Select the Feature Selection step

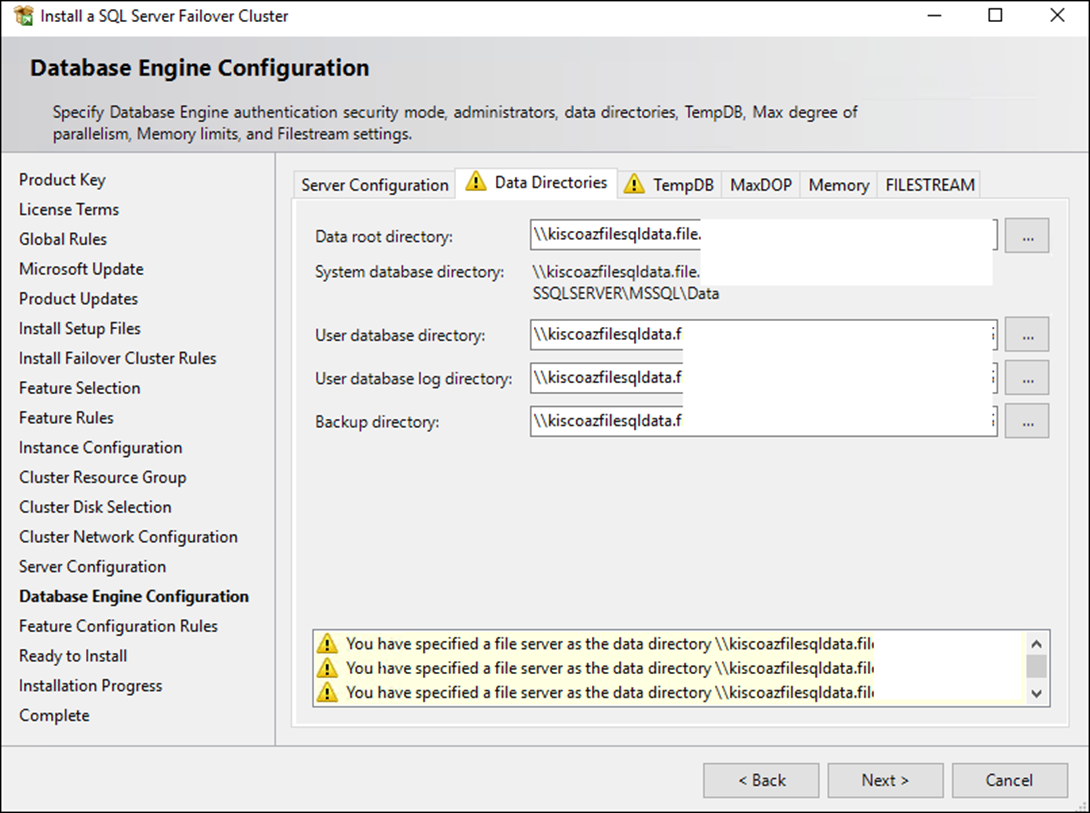80,388
